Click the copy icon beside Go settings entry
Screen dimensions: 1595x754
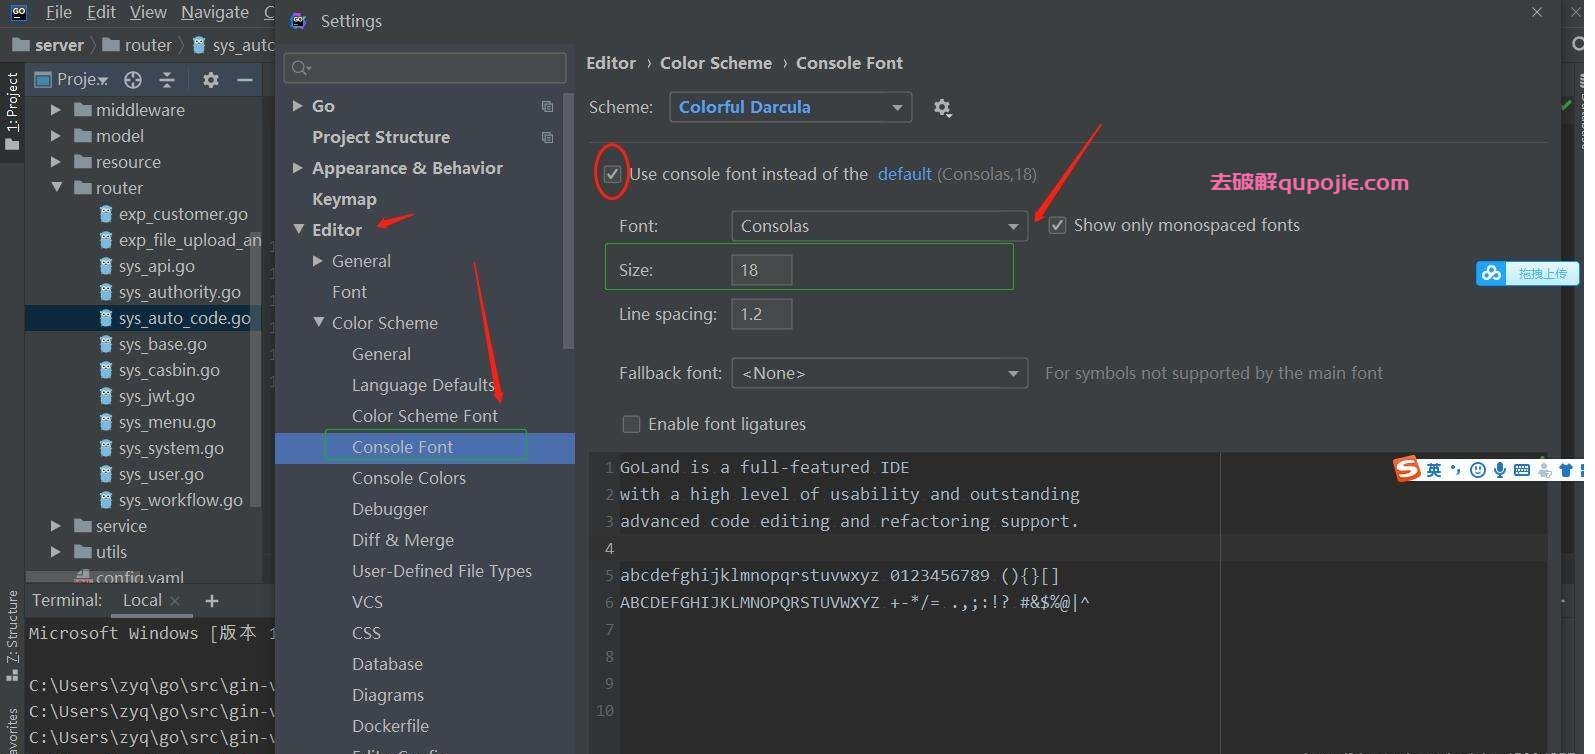pos(547,106)
